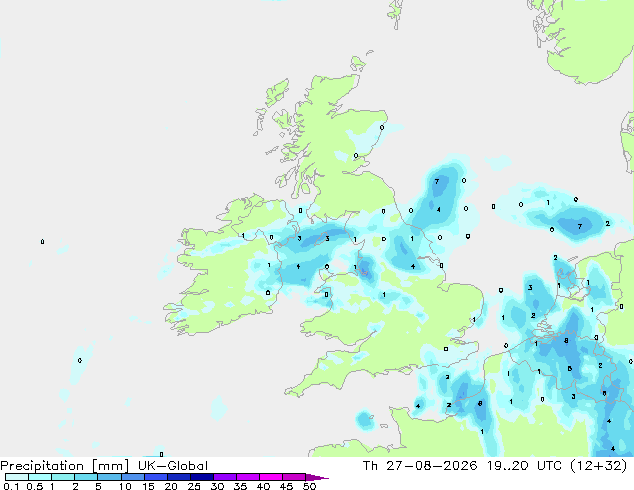Select the 25 to 30 dark navy swatch

(x=202, y=477)
